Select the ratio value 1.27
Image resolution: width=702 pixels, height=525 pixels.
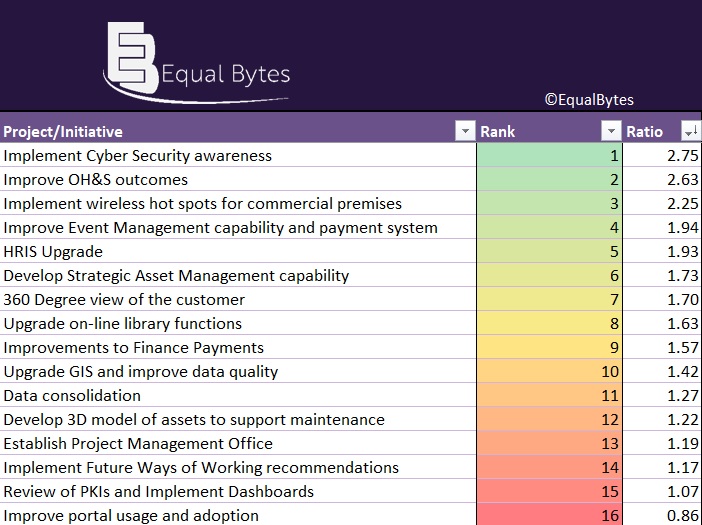662,395
